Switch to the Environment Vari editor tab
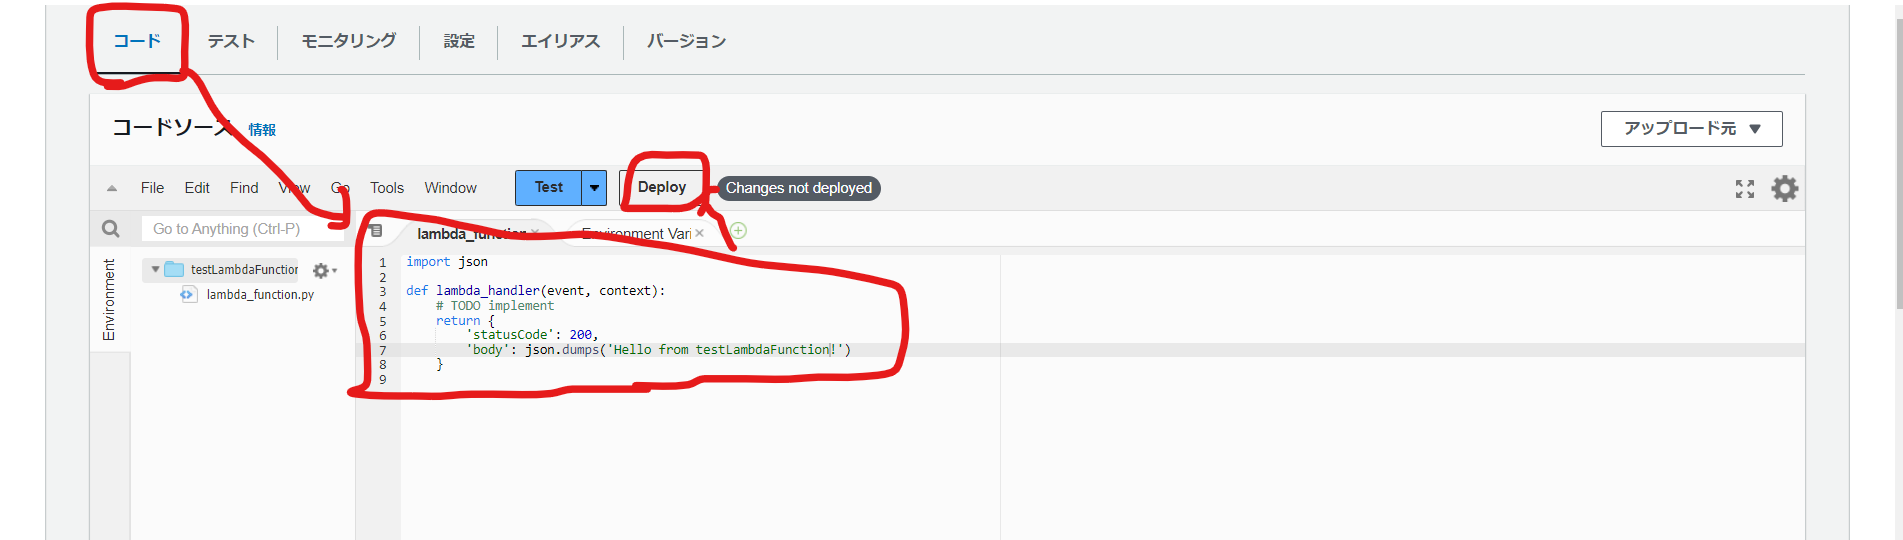Image resolution: width=1903 pixels, height=540 pixels. point(636,233)
